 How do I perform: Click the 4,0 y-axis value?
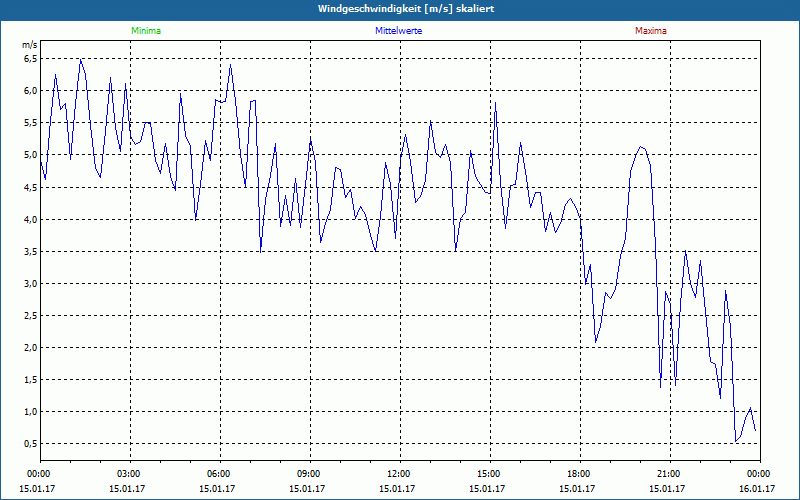[x=31, y=219]
